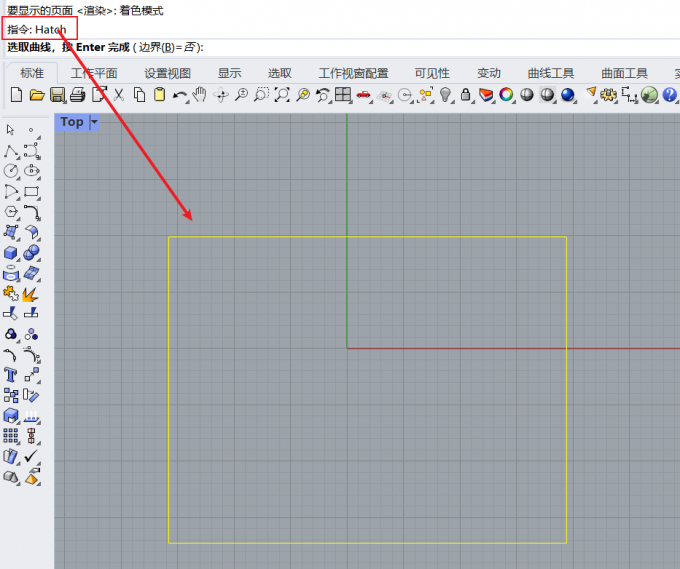Click the Zoom dynamic magnifier icon
Screen dimensions: 680x569
tap(241, 95)
